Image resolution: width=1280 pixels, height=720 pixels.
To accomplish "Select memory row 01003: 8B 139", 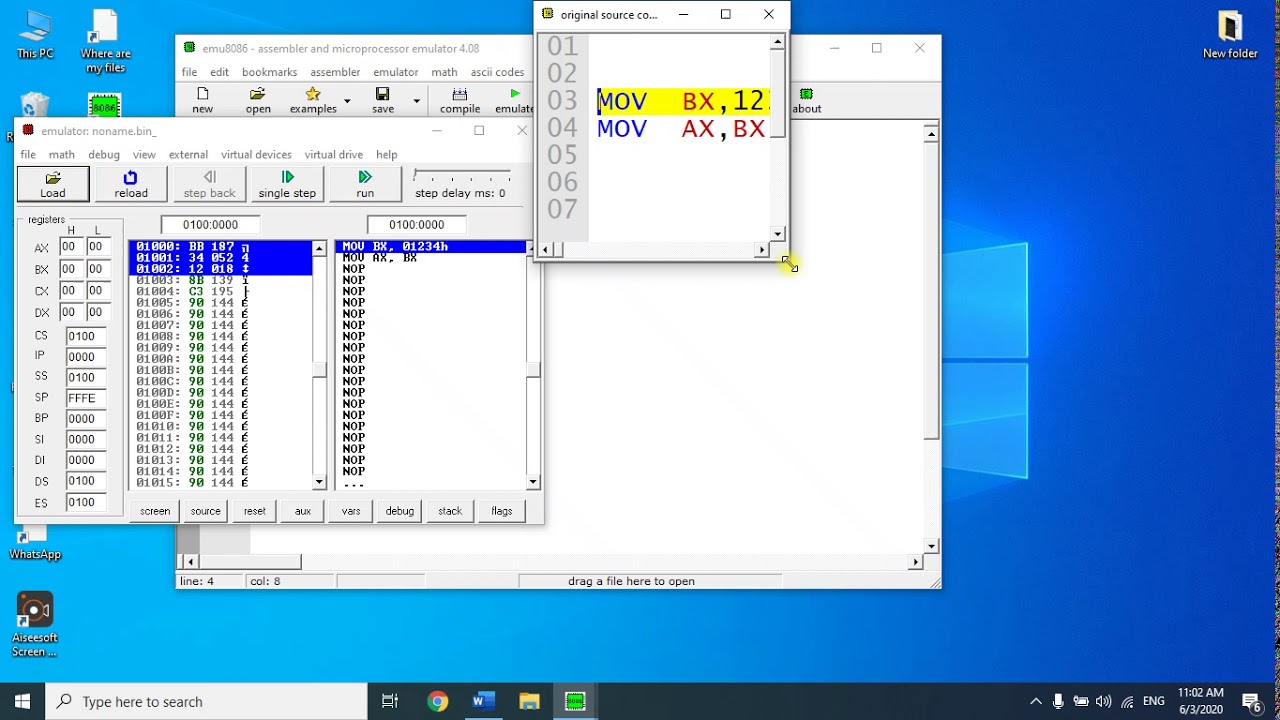I will coord(220,280).
